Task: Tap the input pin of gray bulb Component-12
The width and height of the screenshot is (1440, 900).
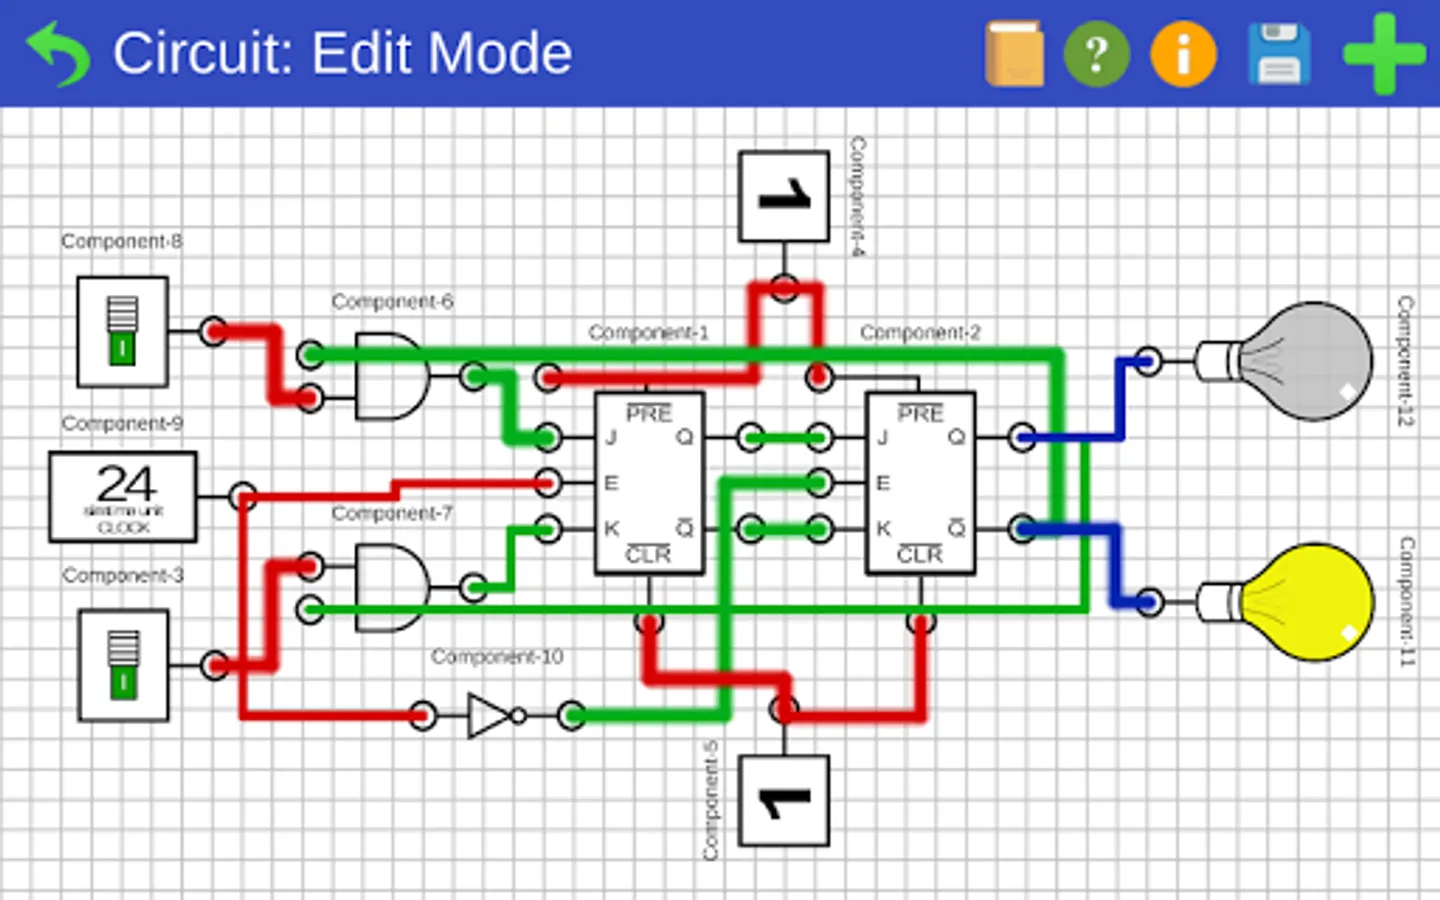Action: tap(1148, 361)
